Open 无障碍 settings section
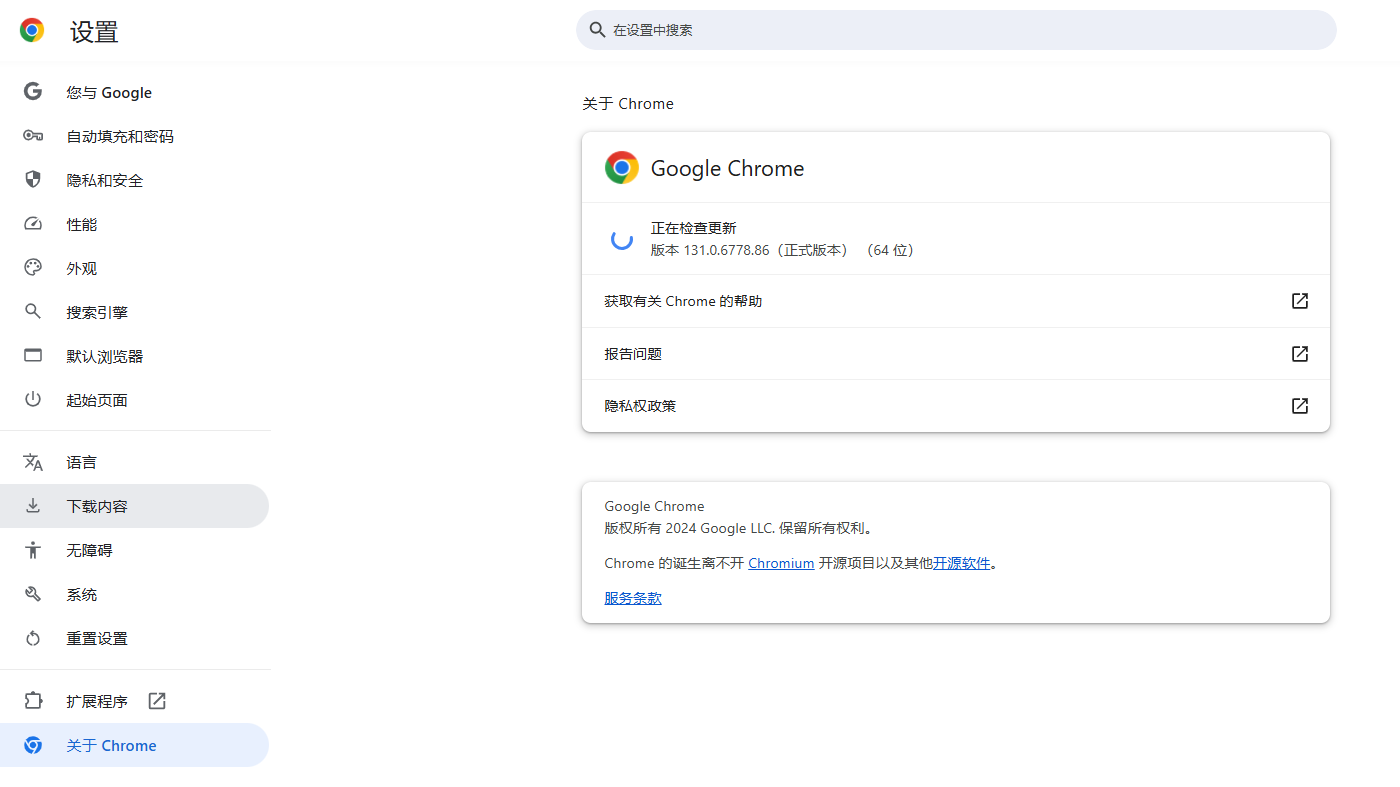Image resolution: width=1400 pixels, height=787 pixels. (134, 550)
